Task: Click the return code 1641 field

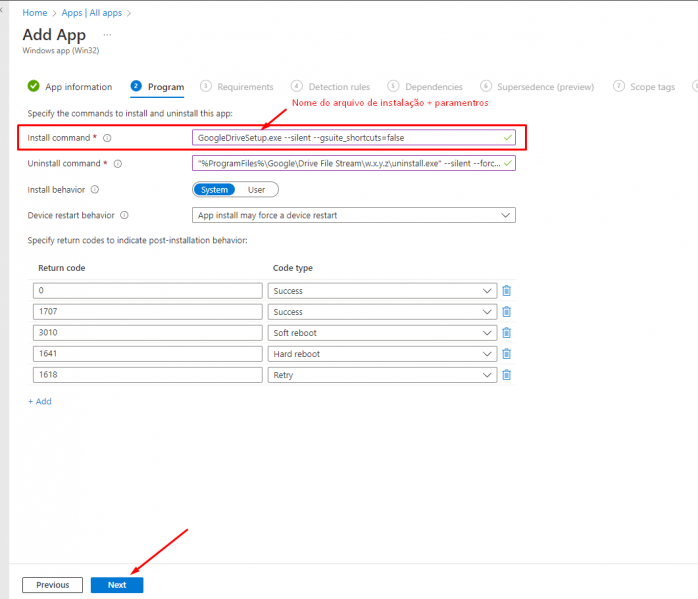Action: coord(147,354)
